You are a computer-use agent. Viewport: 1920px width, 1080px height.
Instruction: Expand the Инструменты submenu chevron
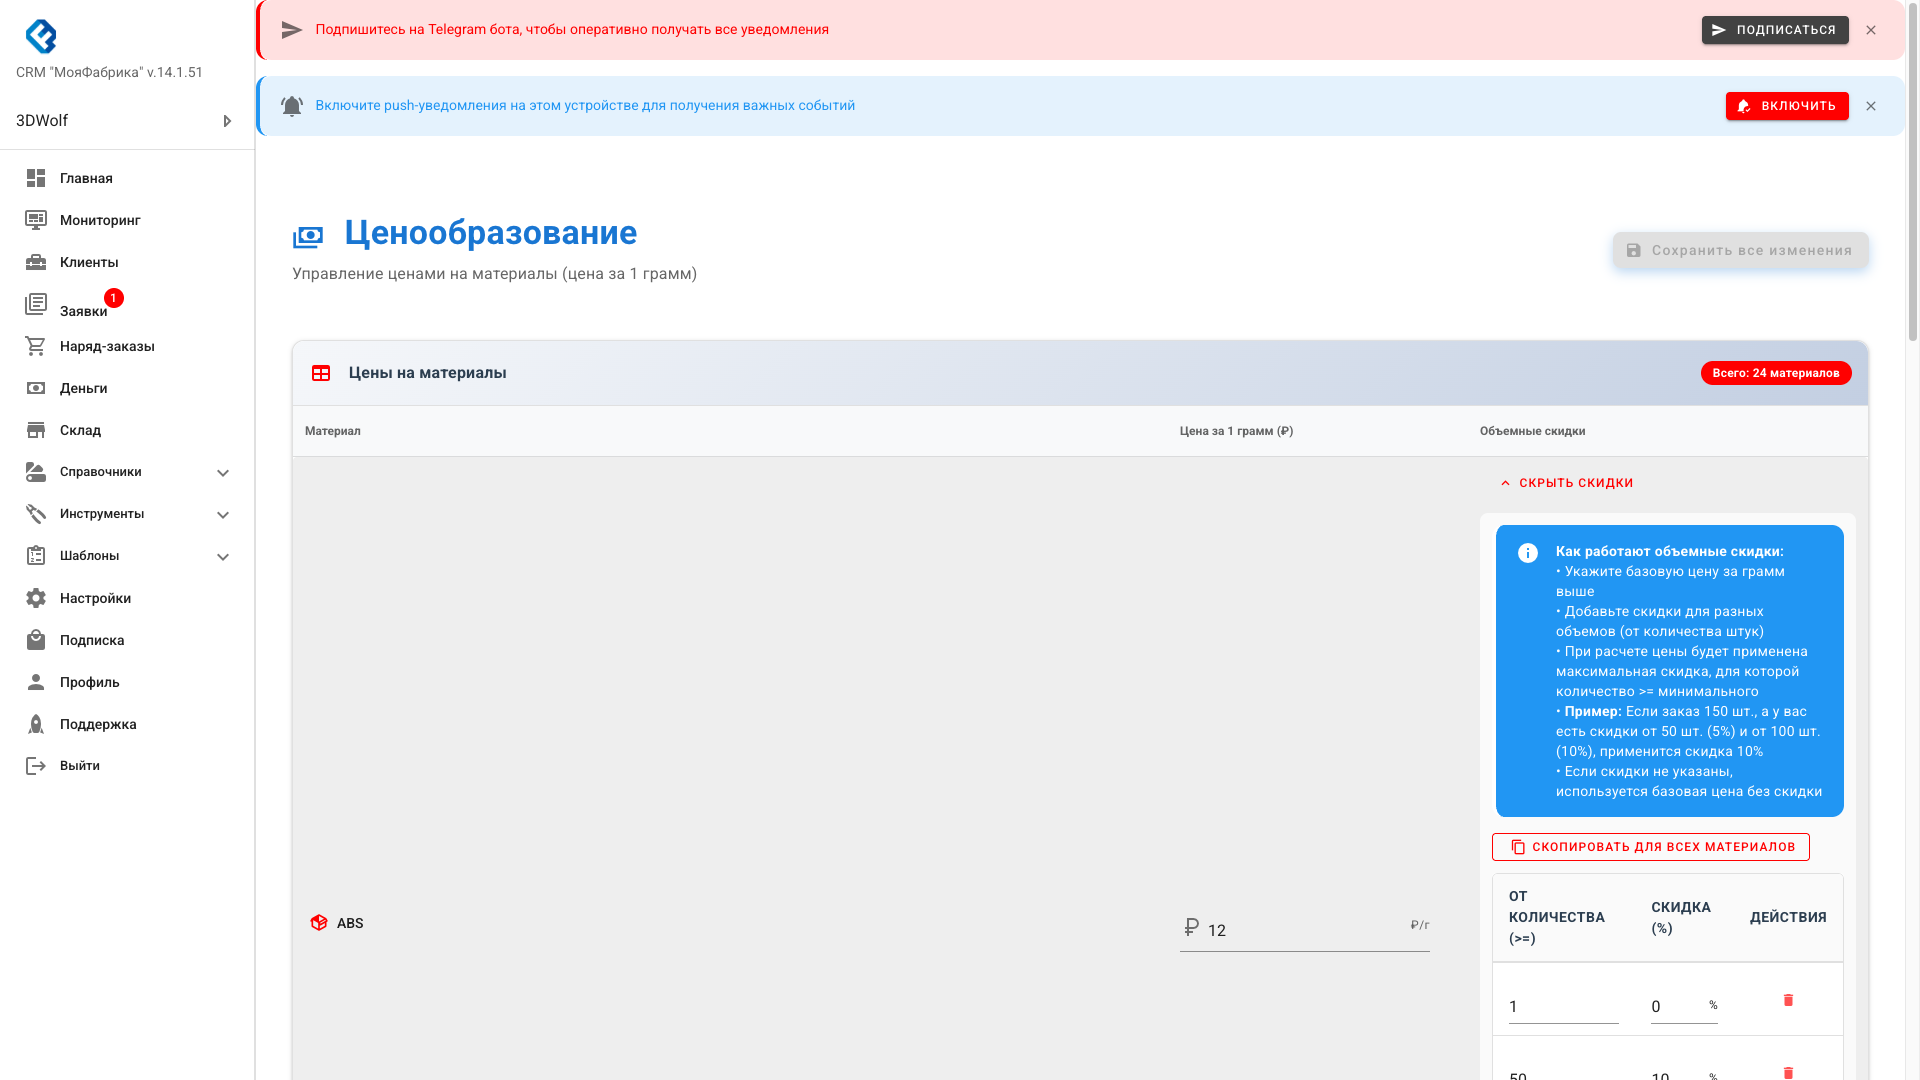(223, 515)
